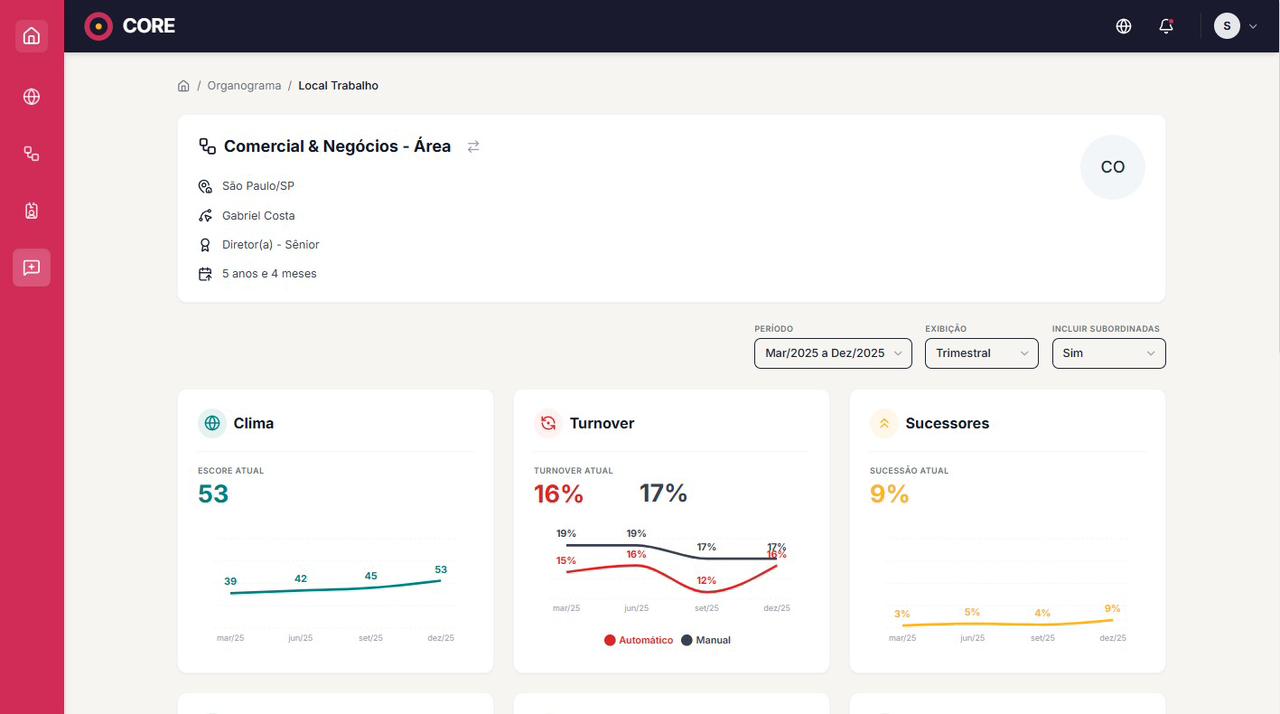Click the Sucessores card icon

click(884, 423)
